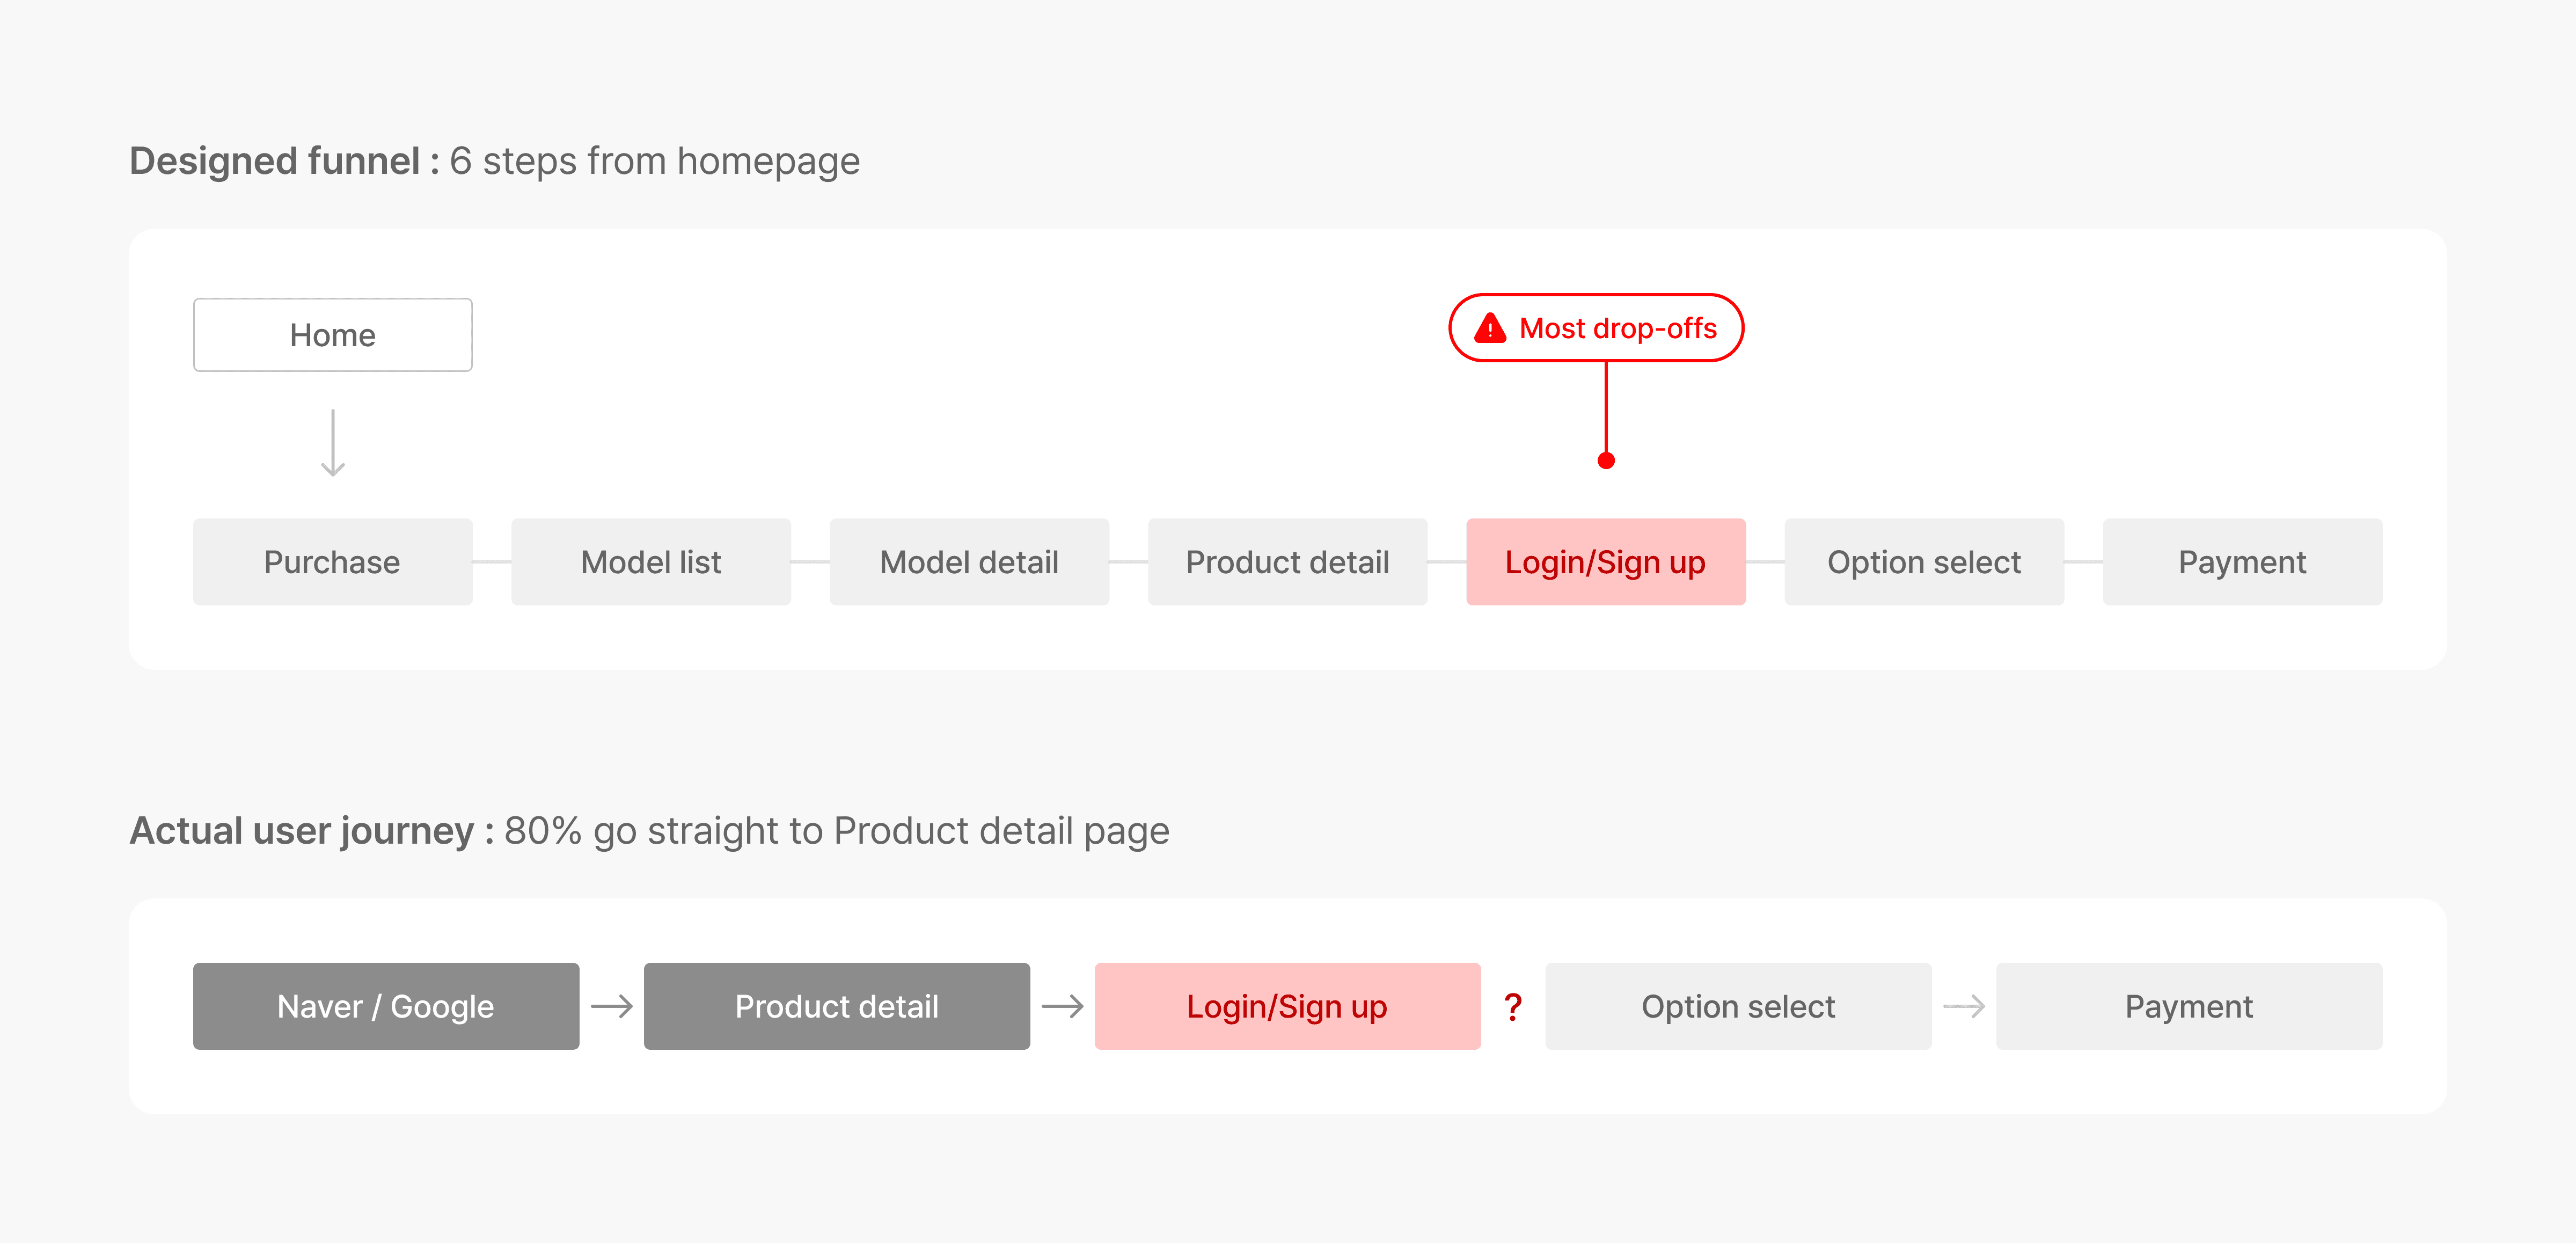Click the red dot above Login/Sign up
Viewport: 2576px width, 1243px height.
(x=1606, y=461)
